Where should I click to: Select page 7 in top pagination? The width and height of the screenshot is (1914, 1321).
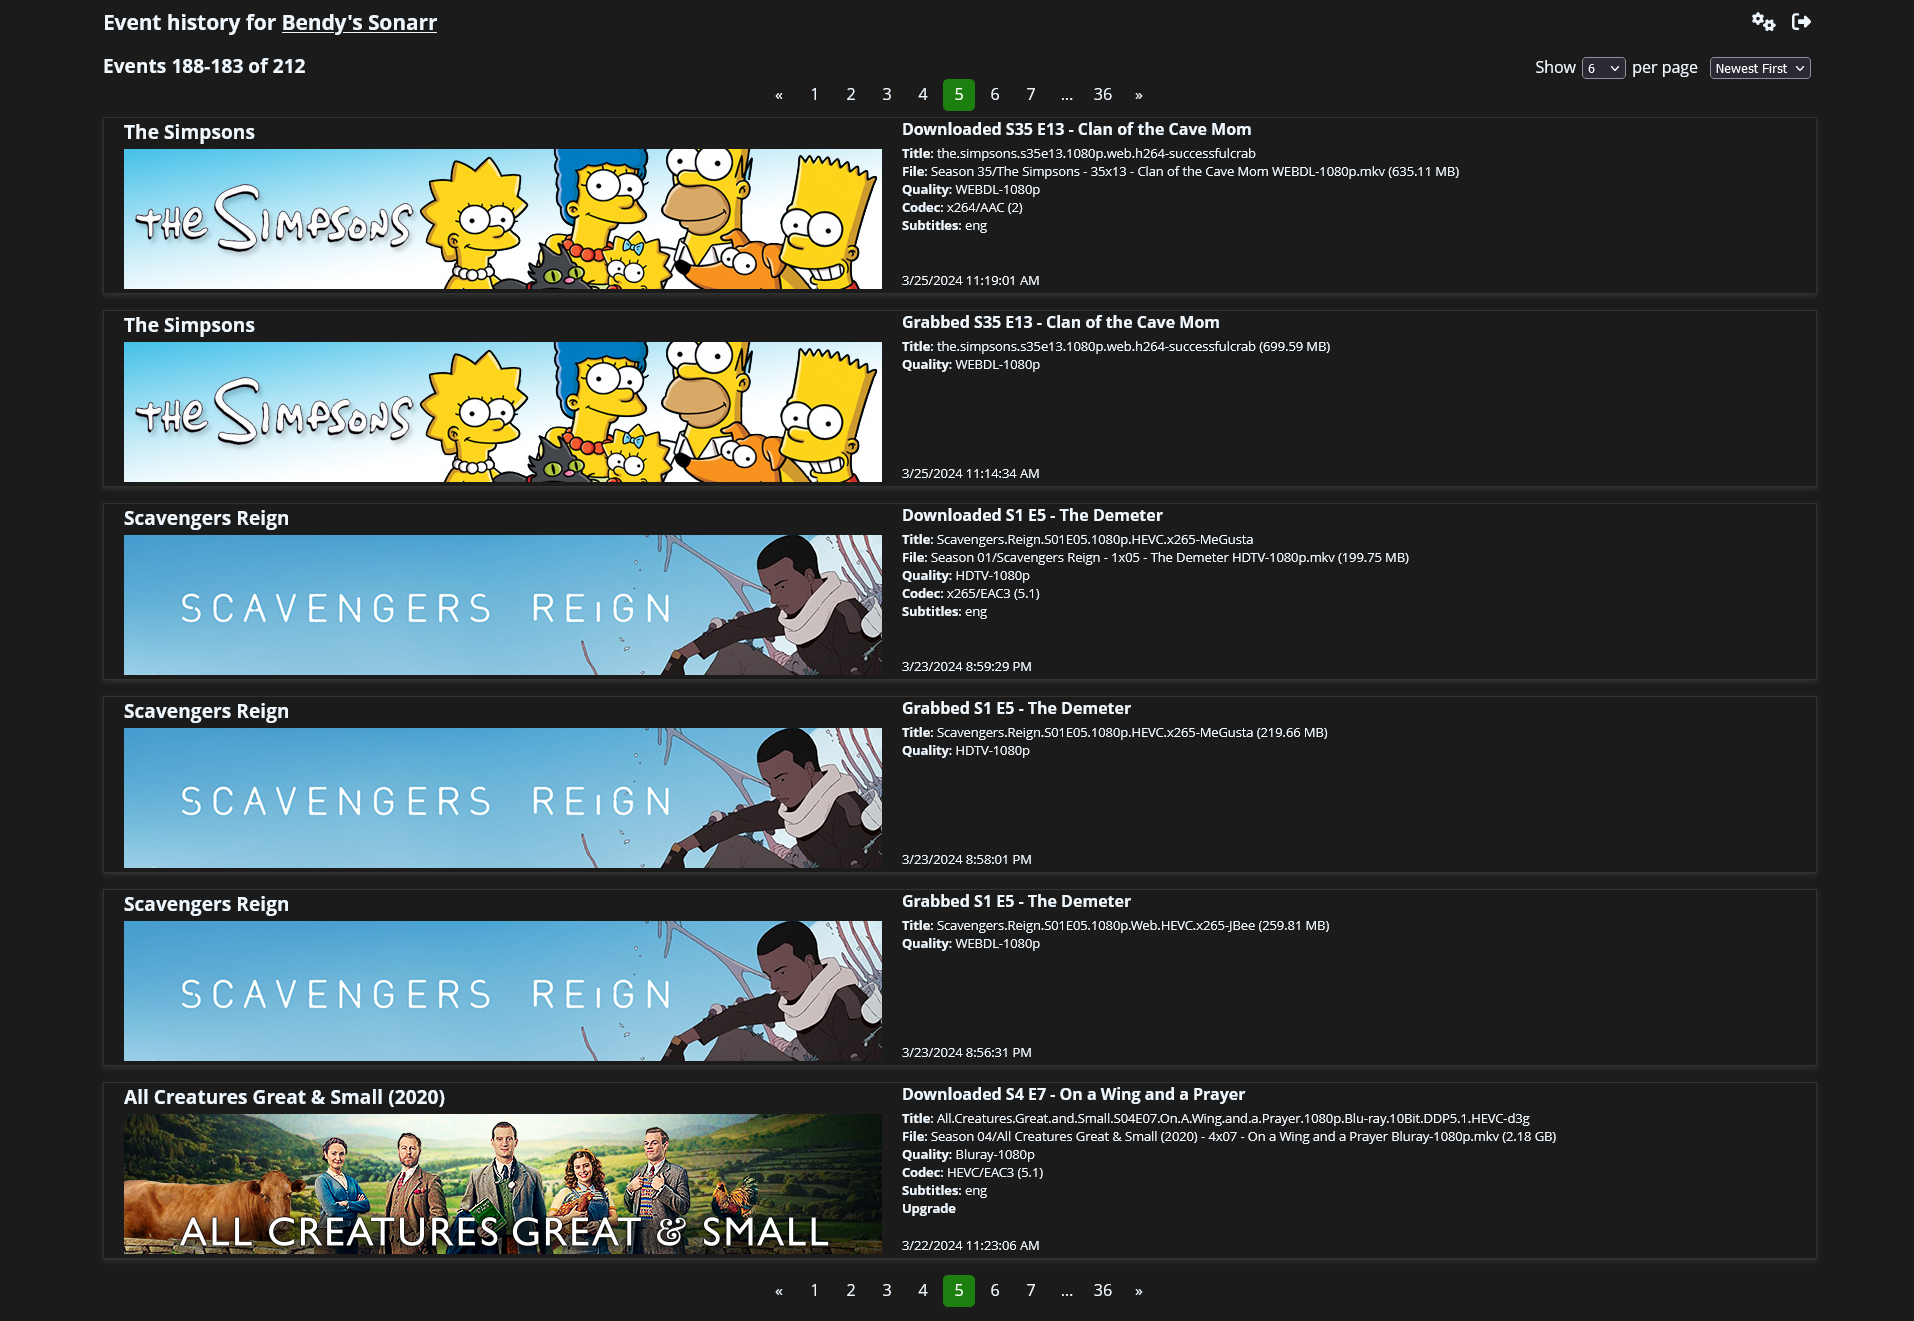click(x=1030, y=95)
